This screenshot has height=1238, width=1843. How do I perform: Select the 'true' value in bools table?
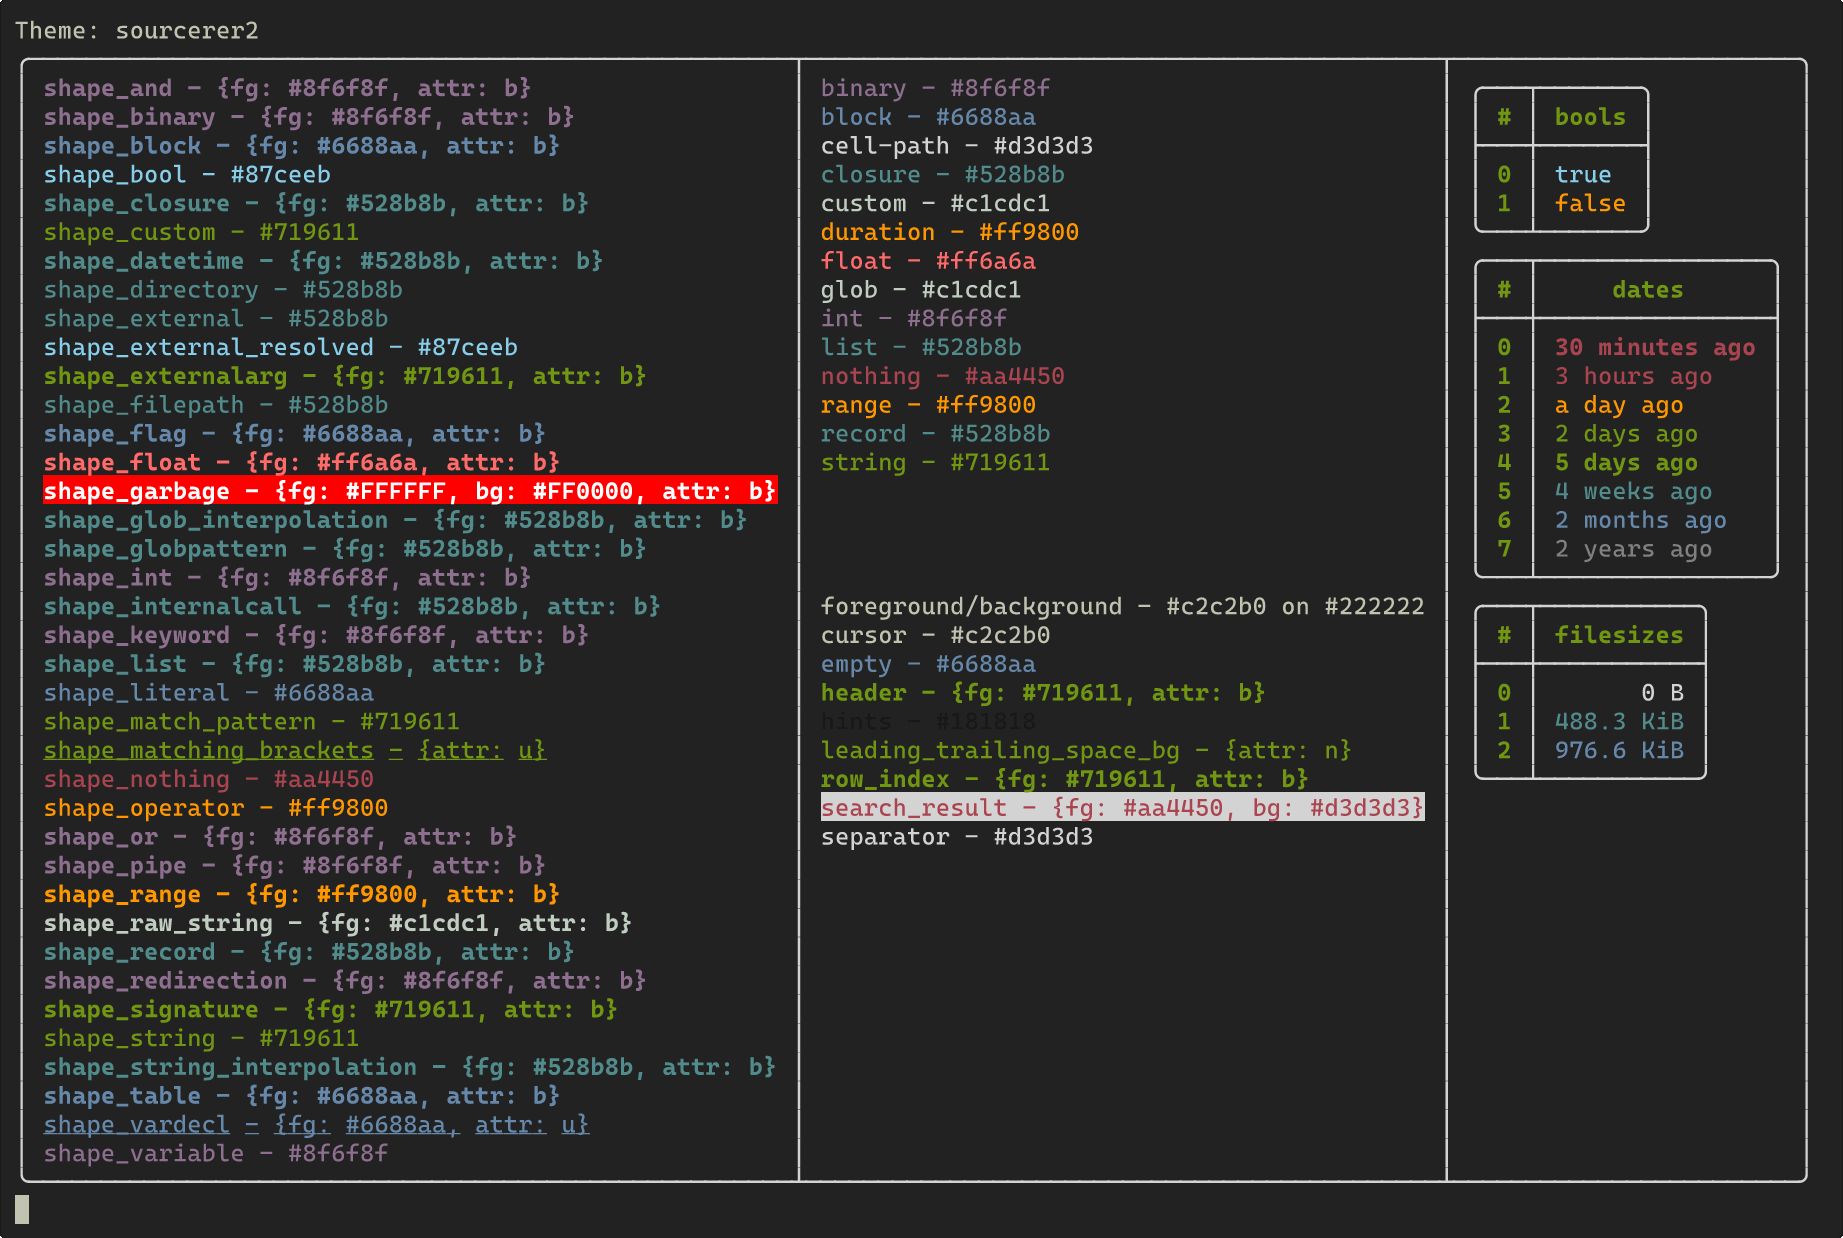click(x=1582, y=175)
